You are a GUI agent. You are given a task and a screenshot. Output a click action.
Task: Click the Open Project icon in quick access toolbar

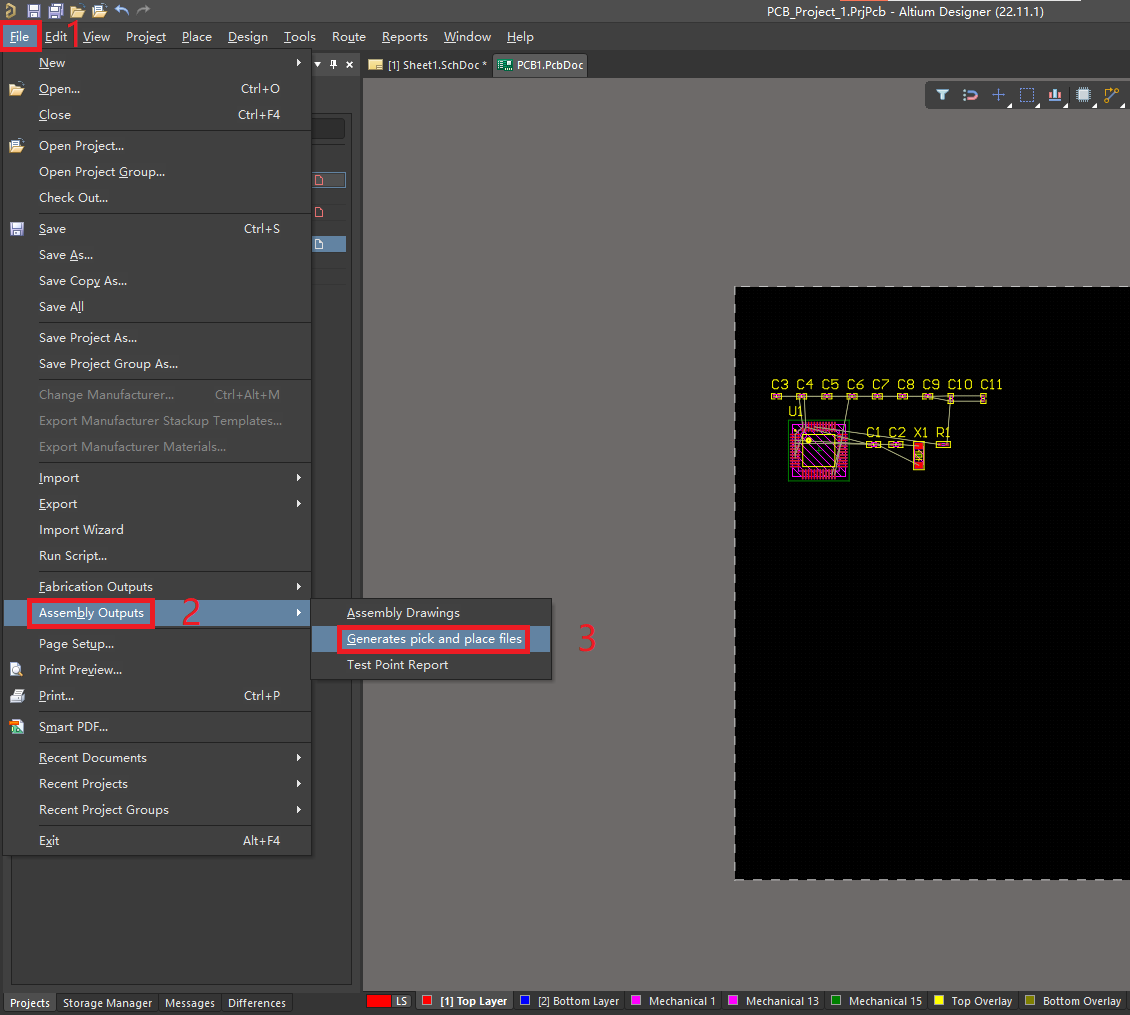click(99, 11)
